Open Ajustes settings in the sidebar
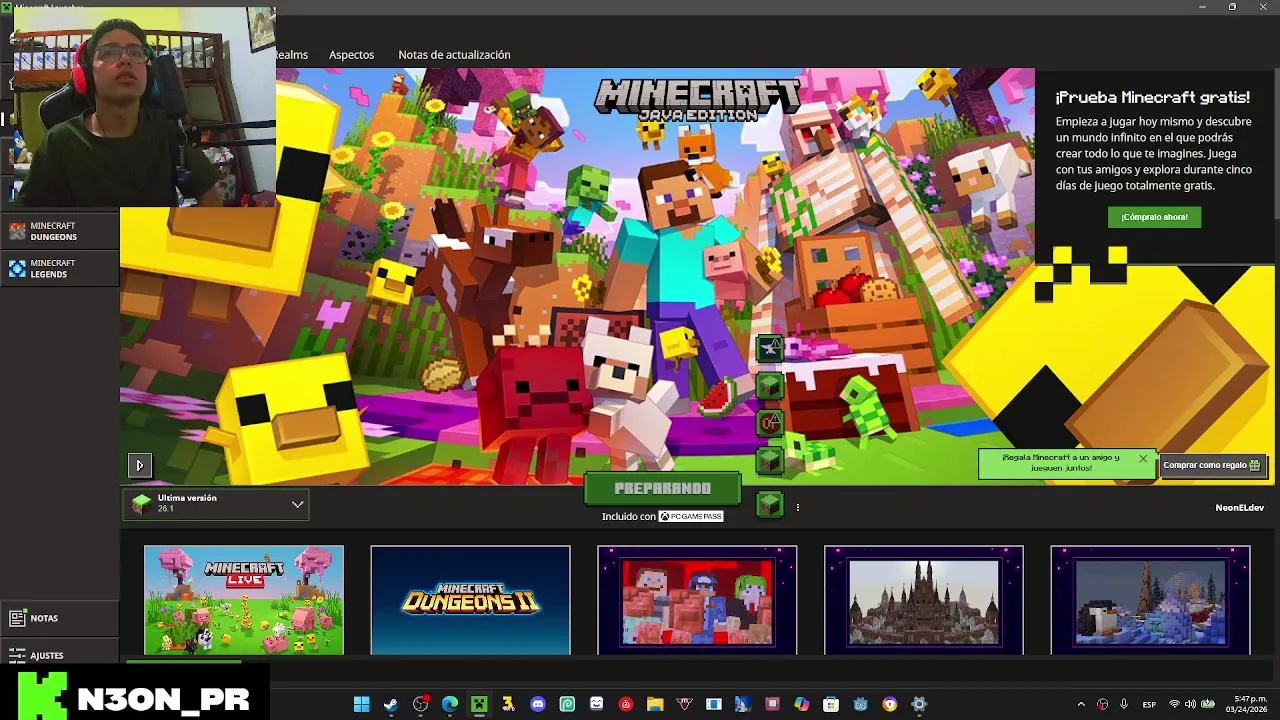This screenshot has width=1280, height=720. (60, 655)
